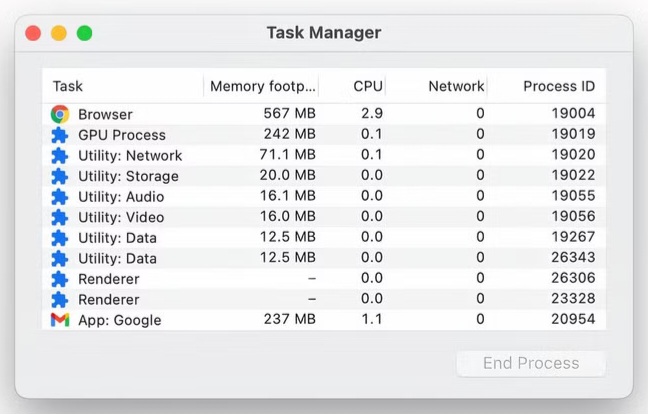Click the puzzle icon beside Utility: Storage
Image resolution: width=648 pixels, height=414 pixels.
[60, 176]
